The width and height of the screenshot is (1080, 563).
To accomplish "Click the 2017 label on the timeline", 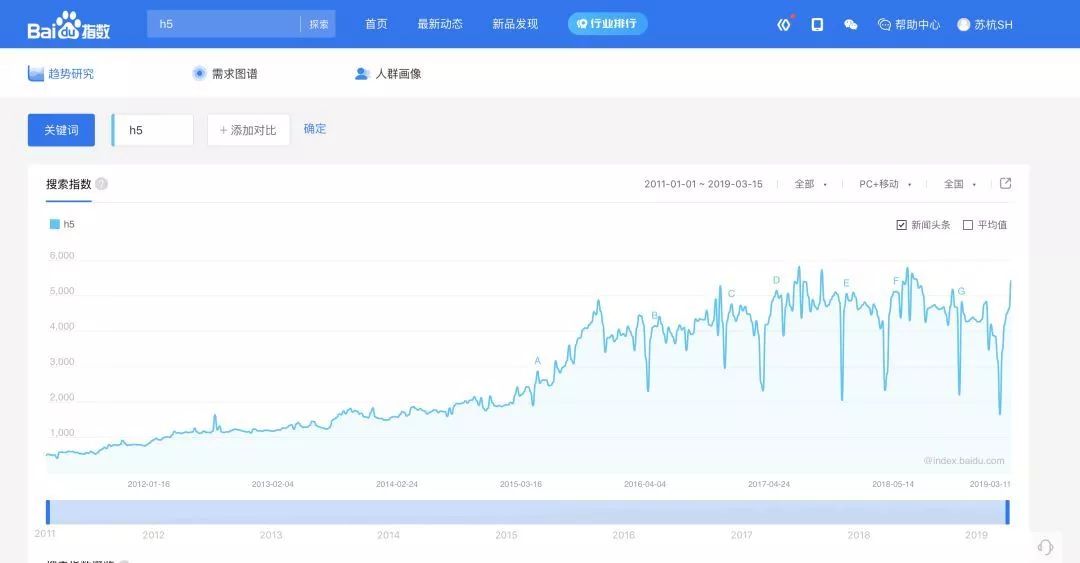I will 742,535.
